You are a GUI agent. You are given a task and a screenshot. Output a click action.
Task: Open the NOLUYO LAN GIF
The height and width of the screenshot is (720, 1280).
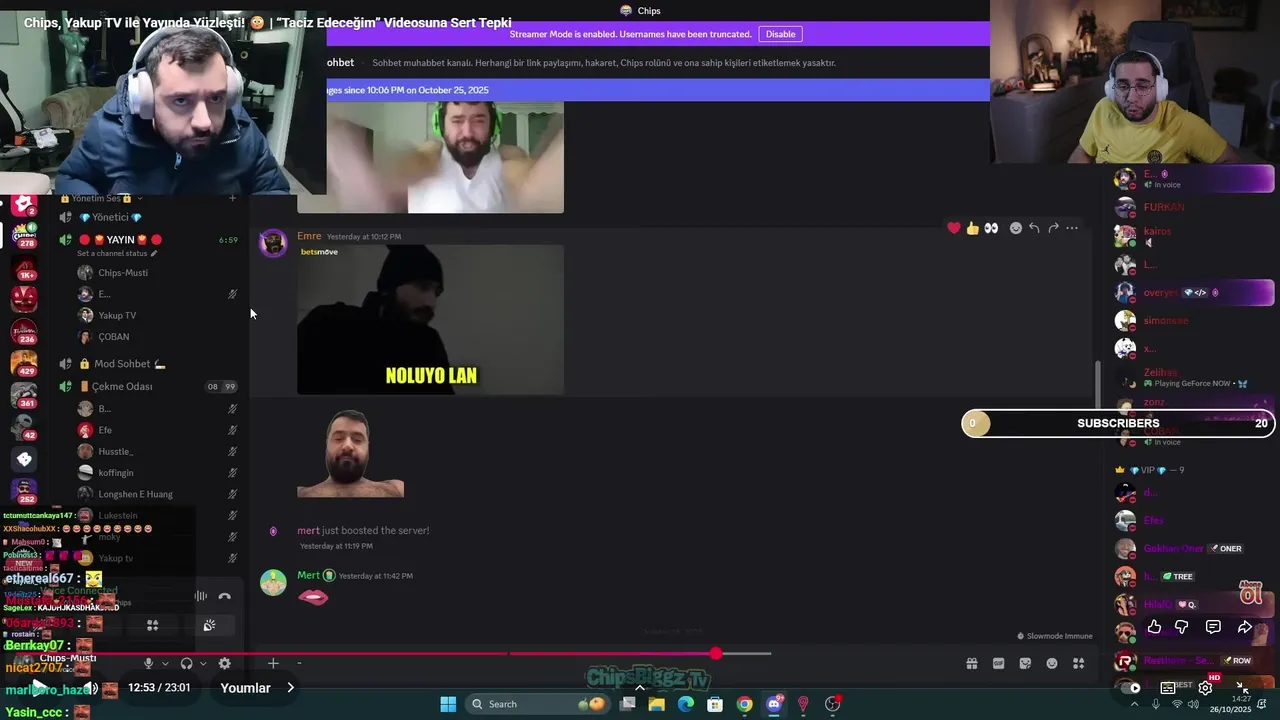[430, 320]
